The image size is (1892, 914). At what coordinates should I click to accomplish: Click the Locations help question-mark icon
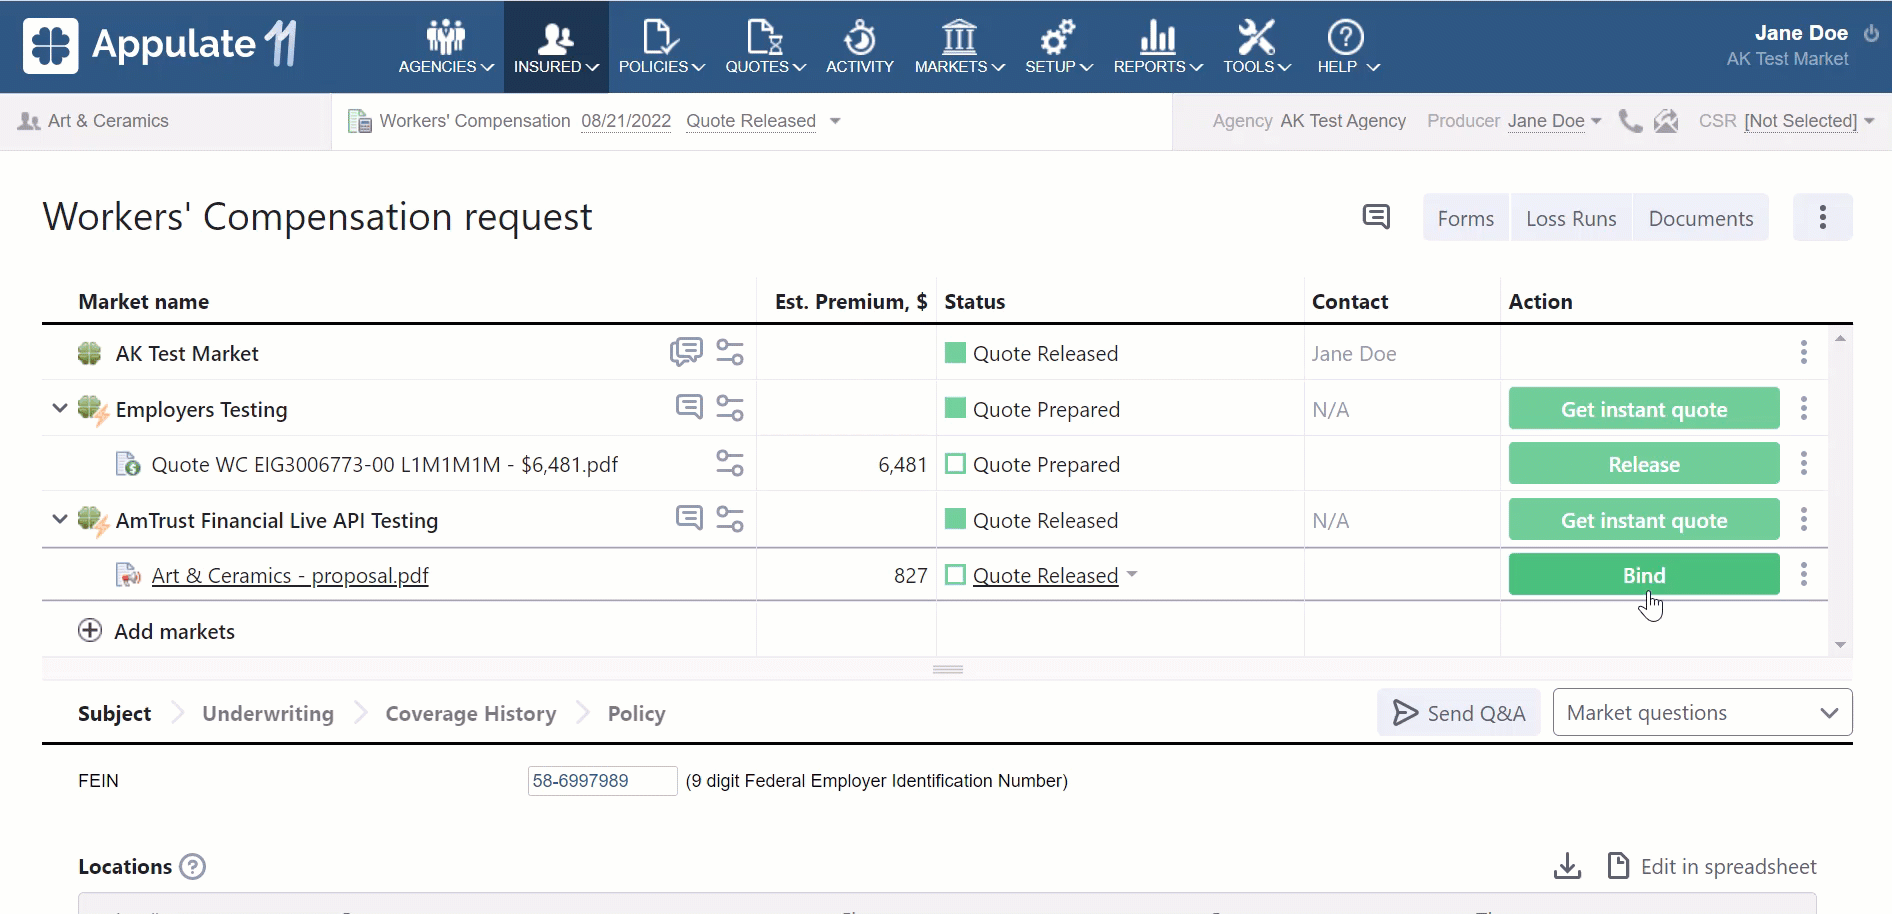pyautogui.click(x=192, y=866)
